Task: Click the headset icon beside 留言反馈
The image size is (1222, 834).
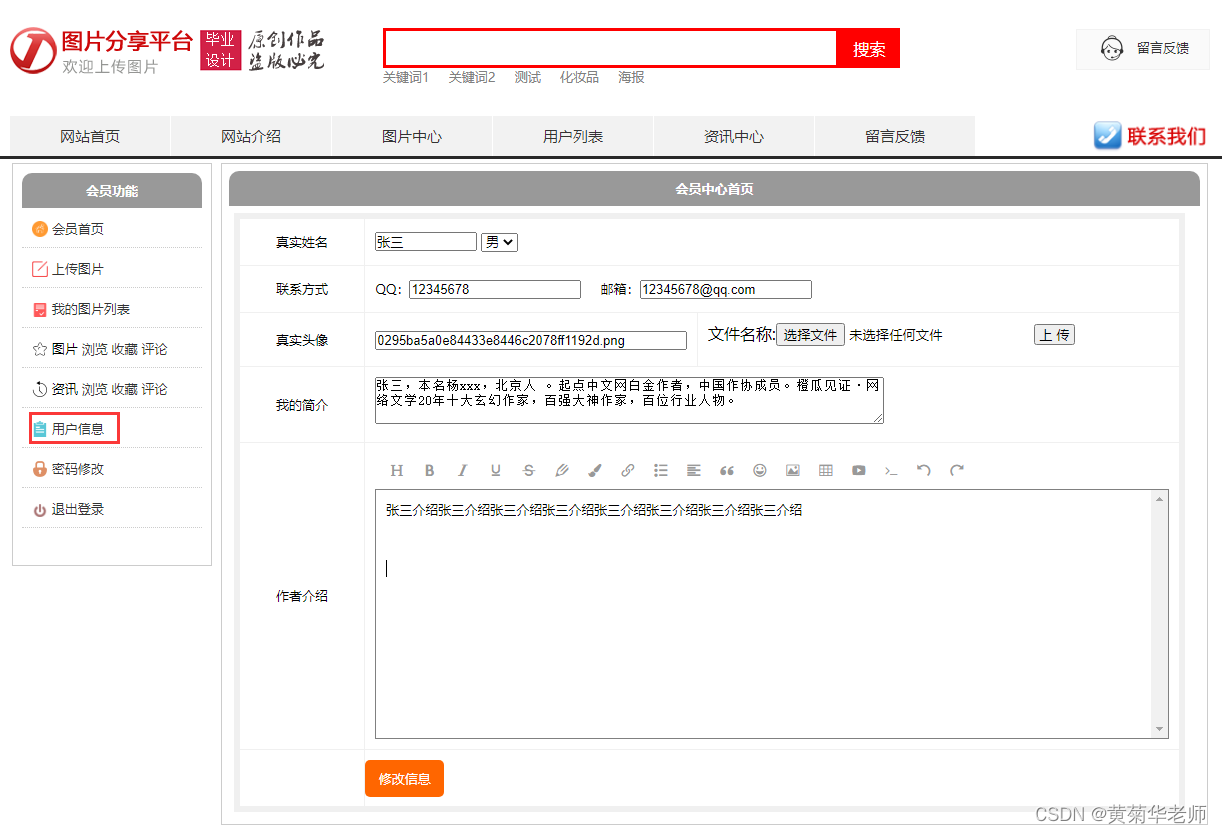Action: click(1112, 48)
